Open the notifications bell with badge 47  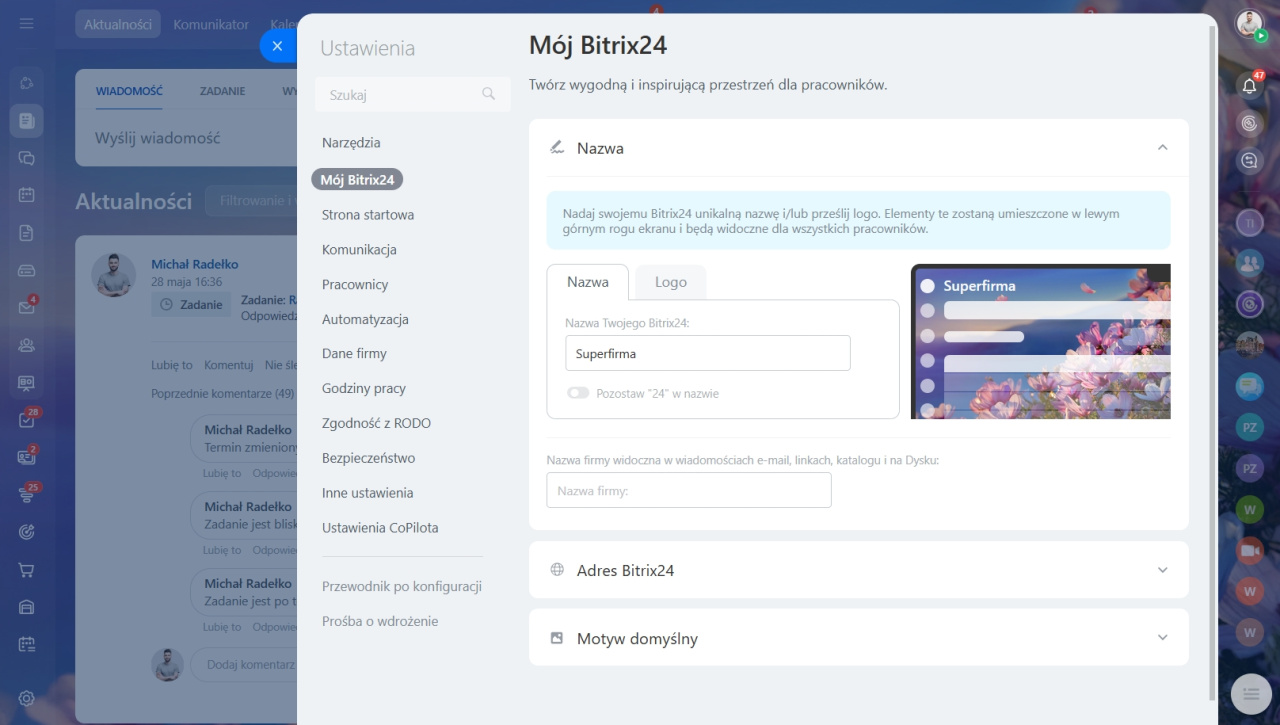click(x=1249, y=86)
